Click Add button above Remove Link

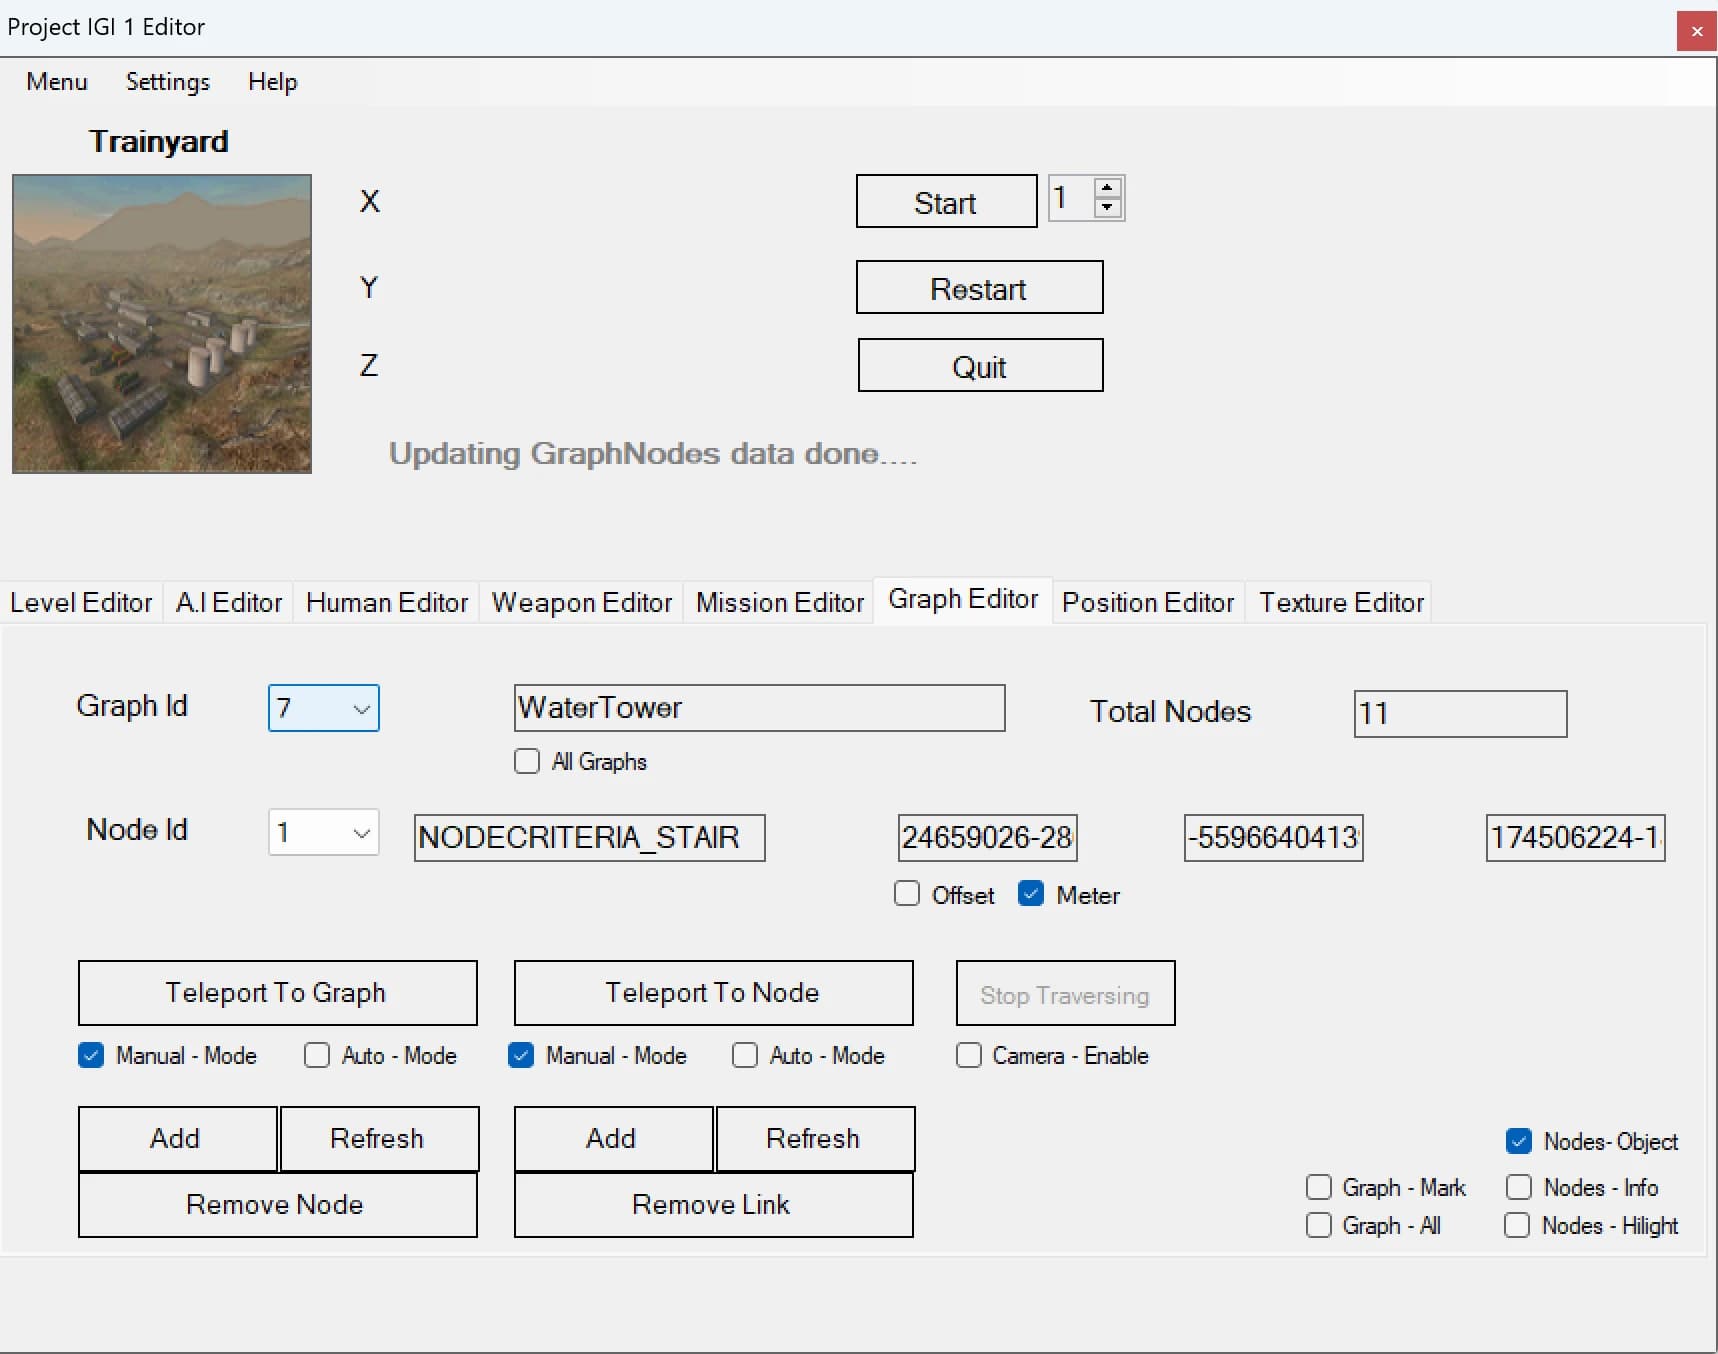coord(613,1138)
